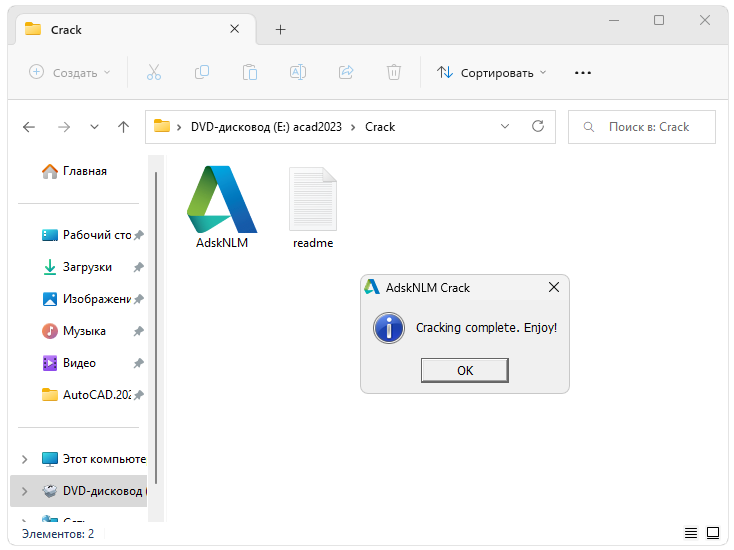Viewport: 734px width, 550px height.
Task: Click the navigation pane scrollbar
Action: pos(156,328)
